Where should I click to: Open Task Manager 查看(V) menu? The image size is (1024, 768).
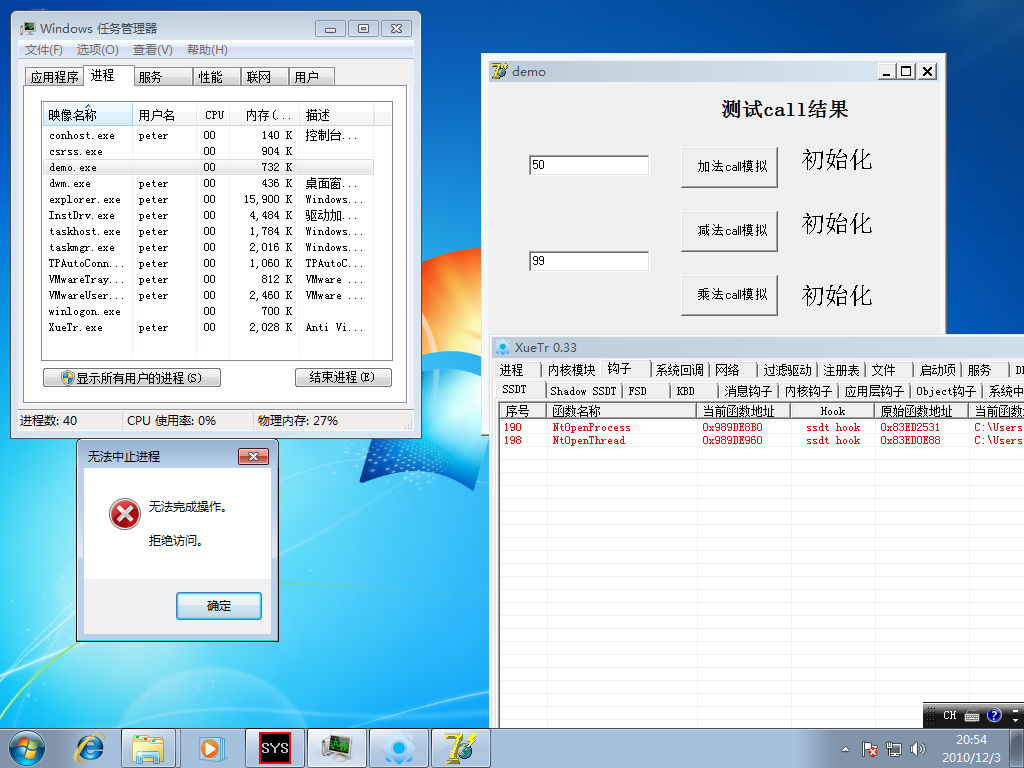[x=152, y=50]
